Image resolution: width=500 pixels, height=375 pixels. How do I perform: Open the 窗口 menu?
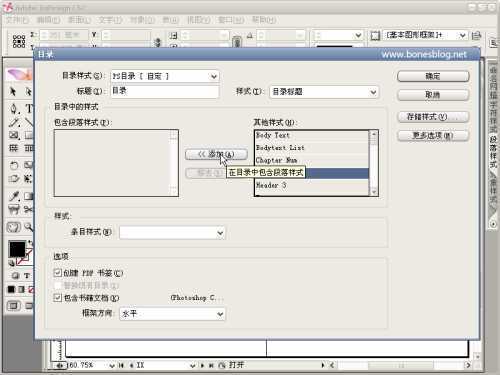coord(231,20)
